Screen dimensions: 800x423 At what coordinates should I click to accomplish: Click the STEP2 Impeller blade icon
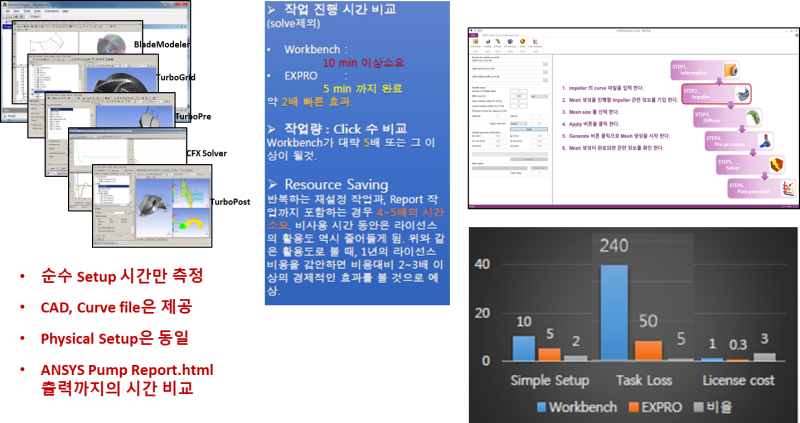pos(742,94)
